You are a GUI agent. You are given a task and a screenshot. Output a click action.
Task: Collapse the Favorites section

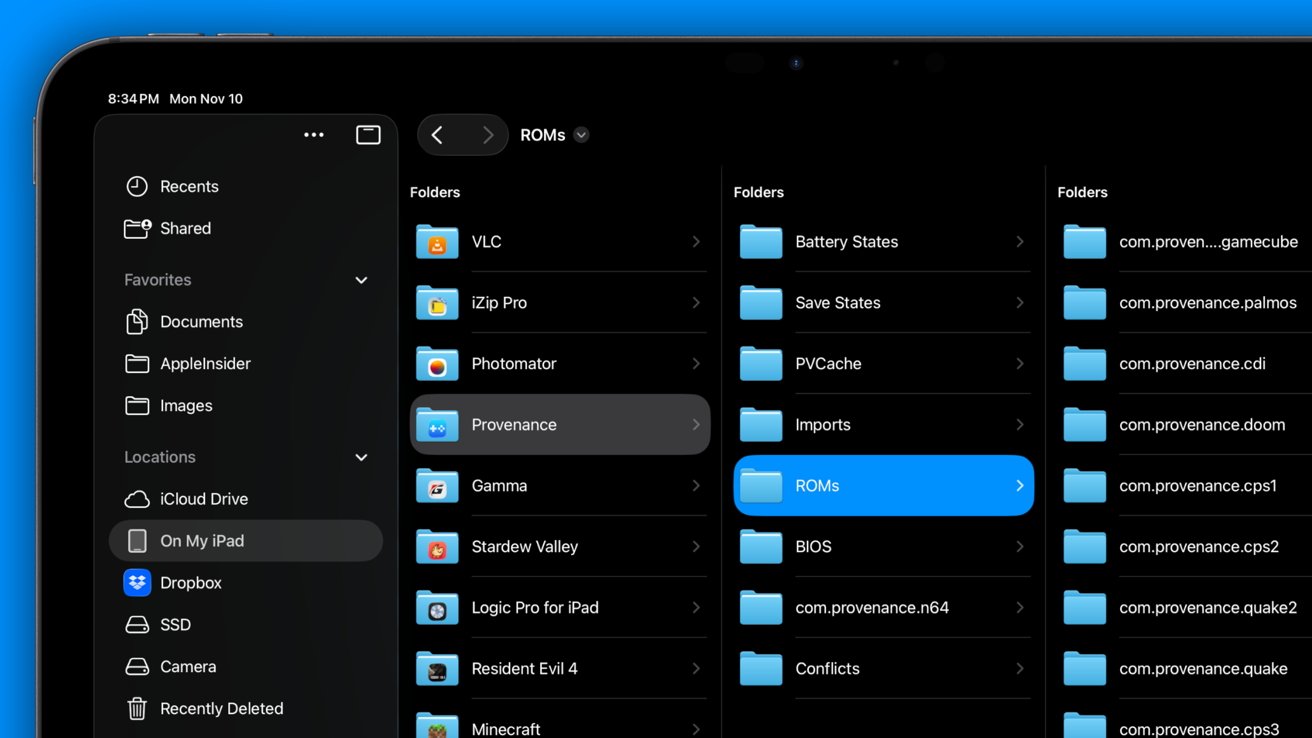click(361, 280)
